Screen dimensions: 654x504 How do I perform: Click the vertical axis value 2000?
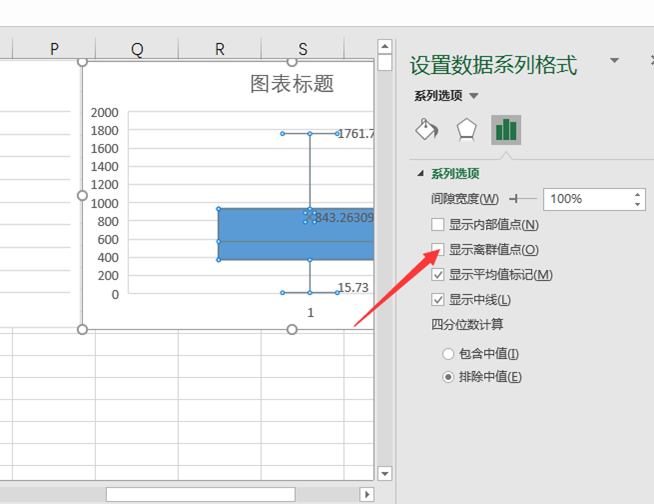[x=105, y=113]
